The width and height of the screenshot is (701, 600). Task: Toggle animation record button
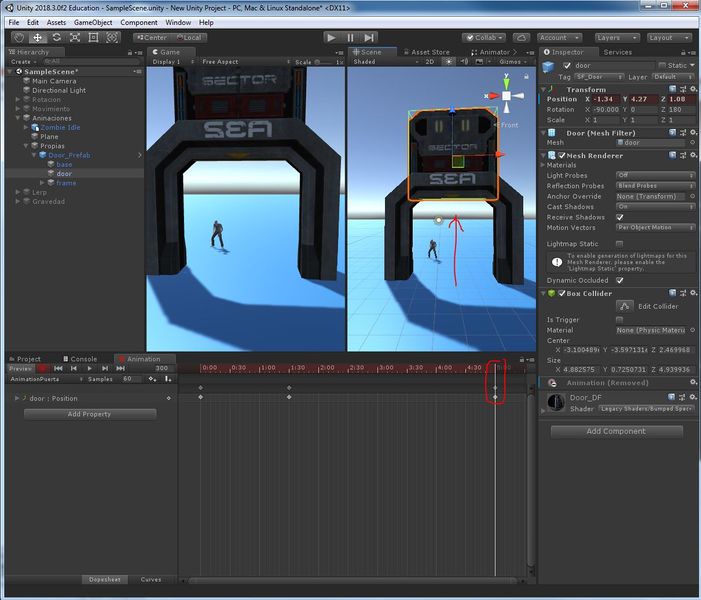coord(42,368)
